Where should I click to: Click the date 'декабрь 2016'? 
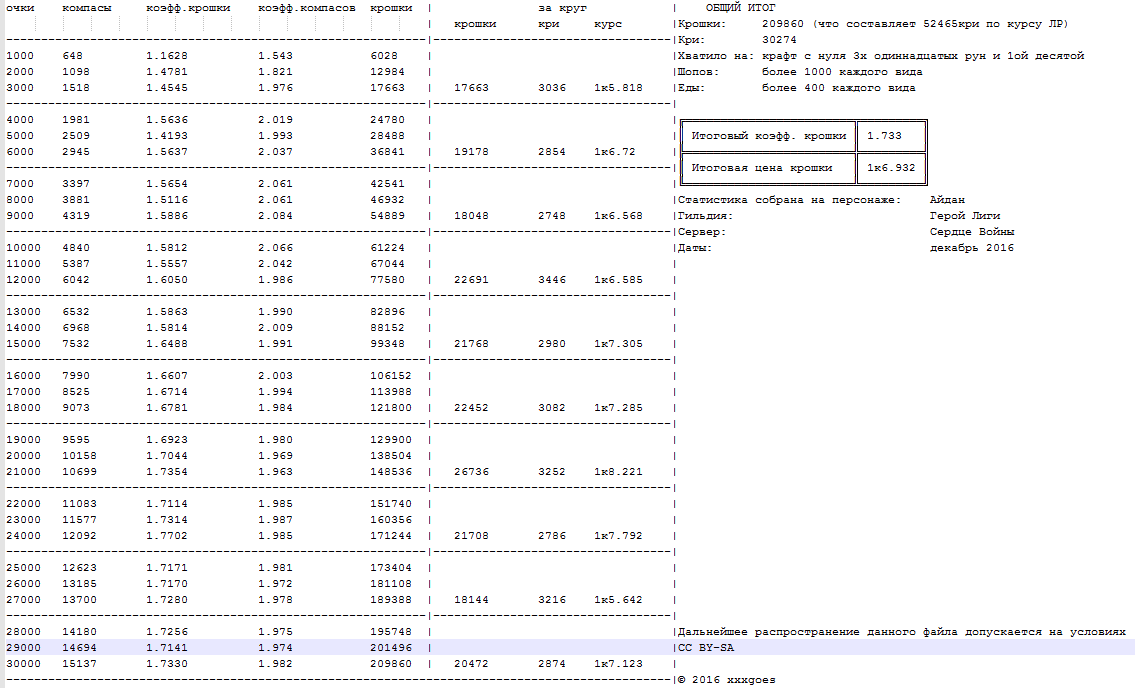[x=971, y=248]
